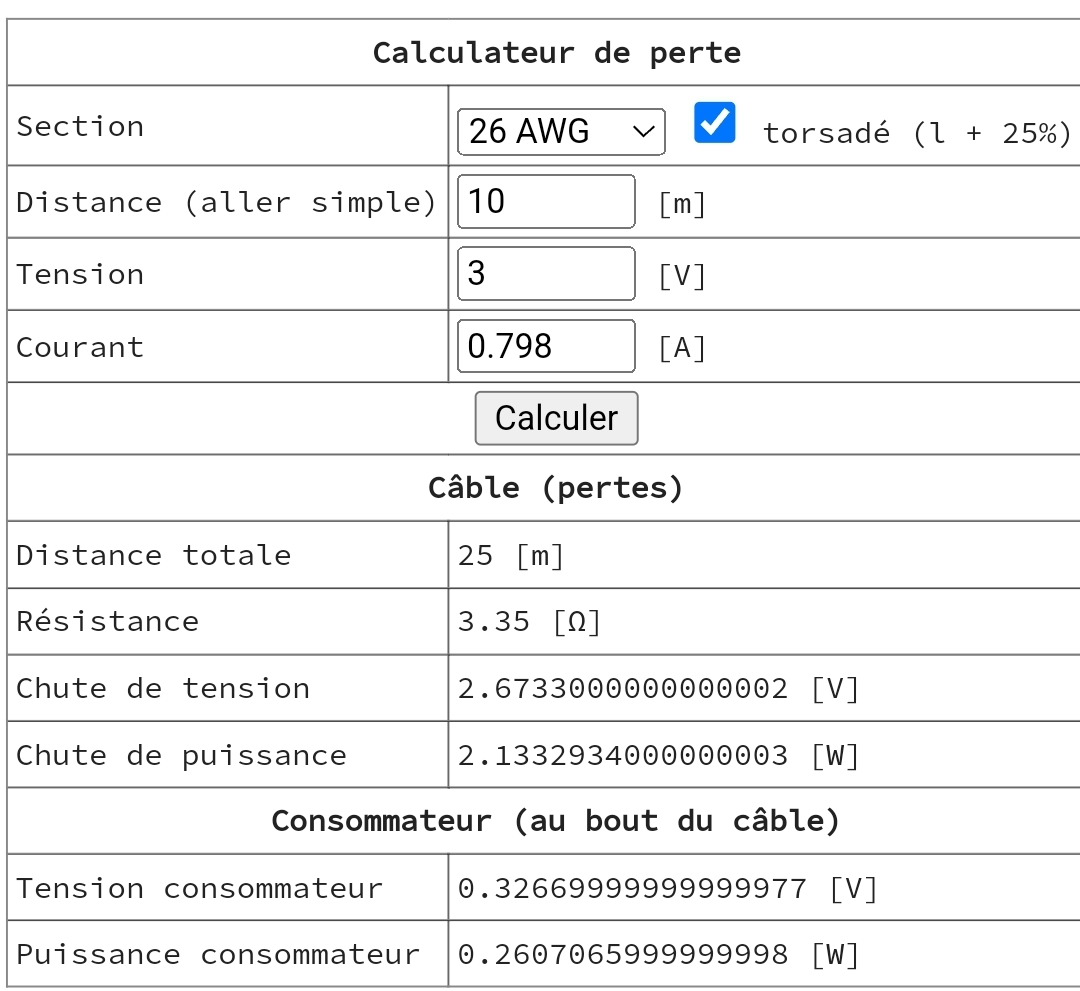Click the "Distance (aller simple)" row label
1080x991 pixels.
click(226, 203)
